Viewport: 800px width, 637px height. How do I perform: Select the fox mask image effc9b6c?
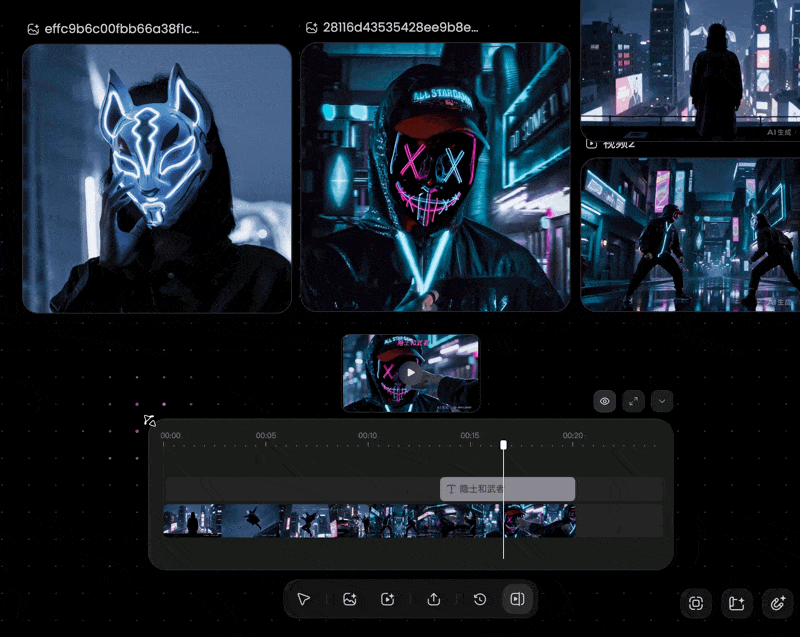(157, 178)
